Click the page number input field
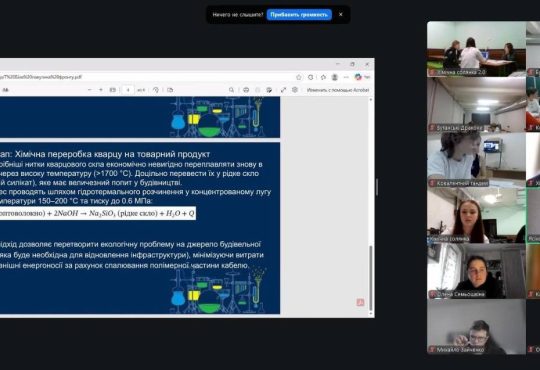The image size is (540, 370). pos(128,90)
